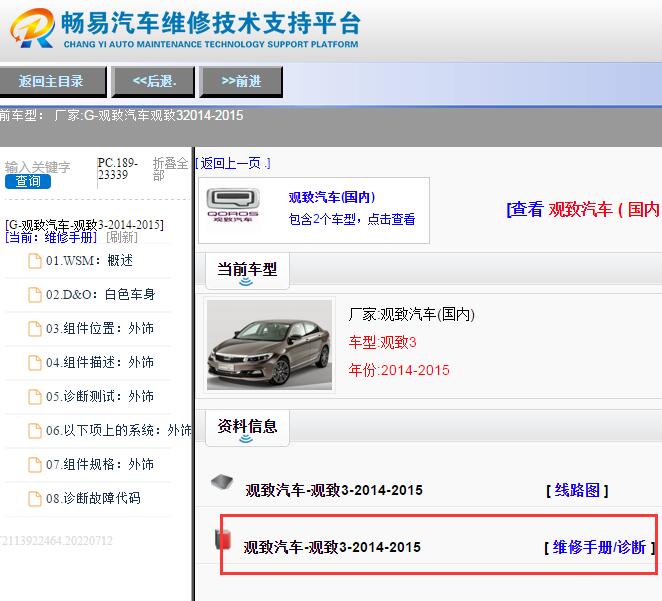Open tree item 08.诊断故障代码
This screenshot has width=662, height=601.
pyautogui.click(x=93, y=498)
